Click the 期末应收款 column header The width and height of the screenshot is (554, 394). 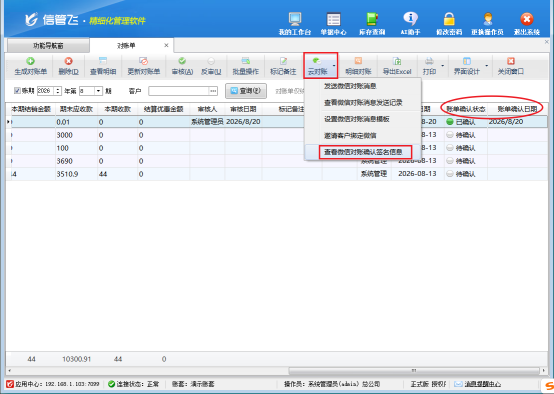coord(76,109)
